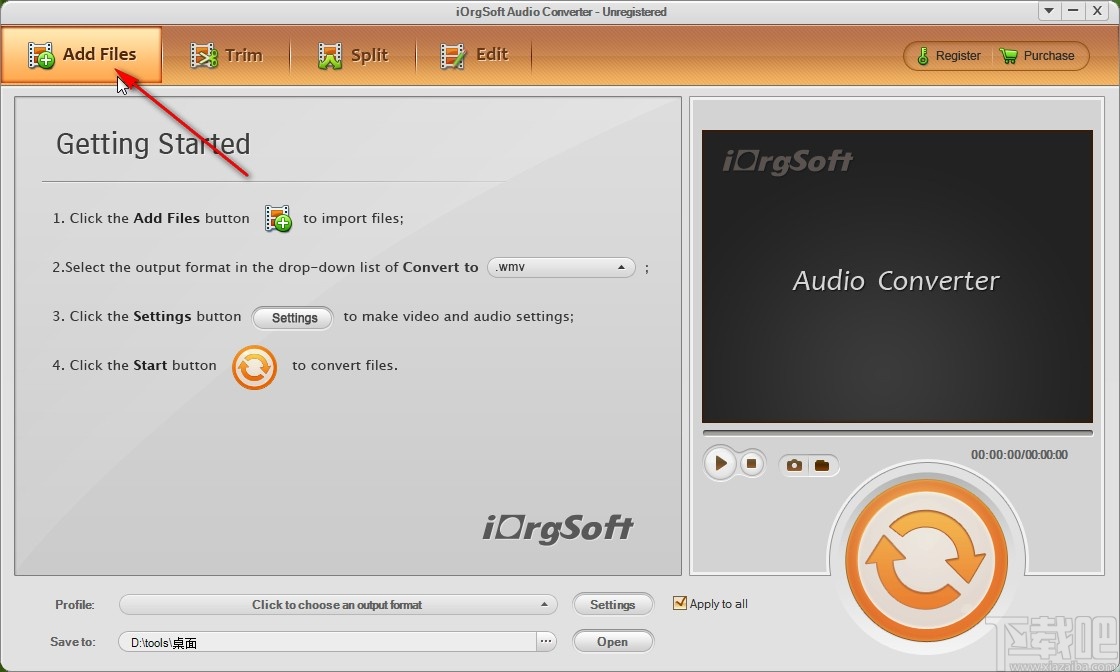Uncheck the Apply to all checkbox
Image resolution: width=1120 pixels, height=672 pixels.
coord(680,603)
